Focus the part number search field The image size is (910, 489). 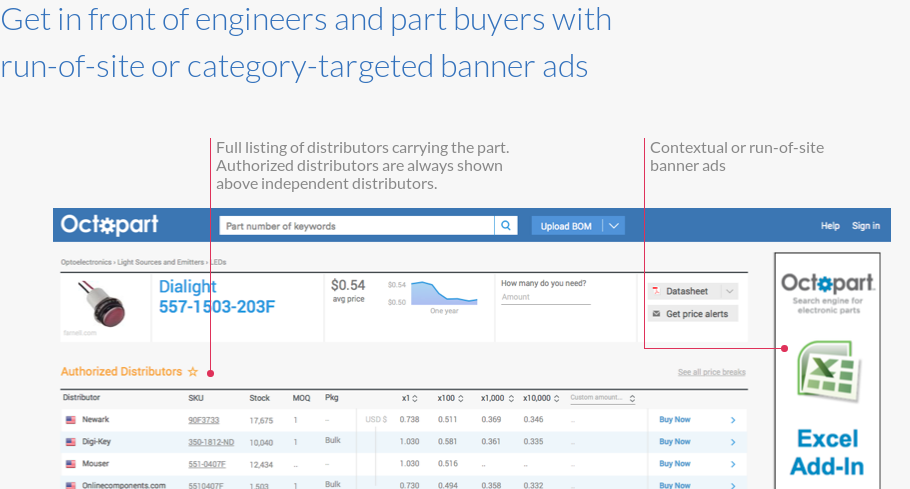pos(356,226)
